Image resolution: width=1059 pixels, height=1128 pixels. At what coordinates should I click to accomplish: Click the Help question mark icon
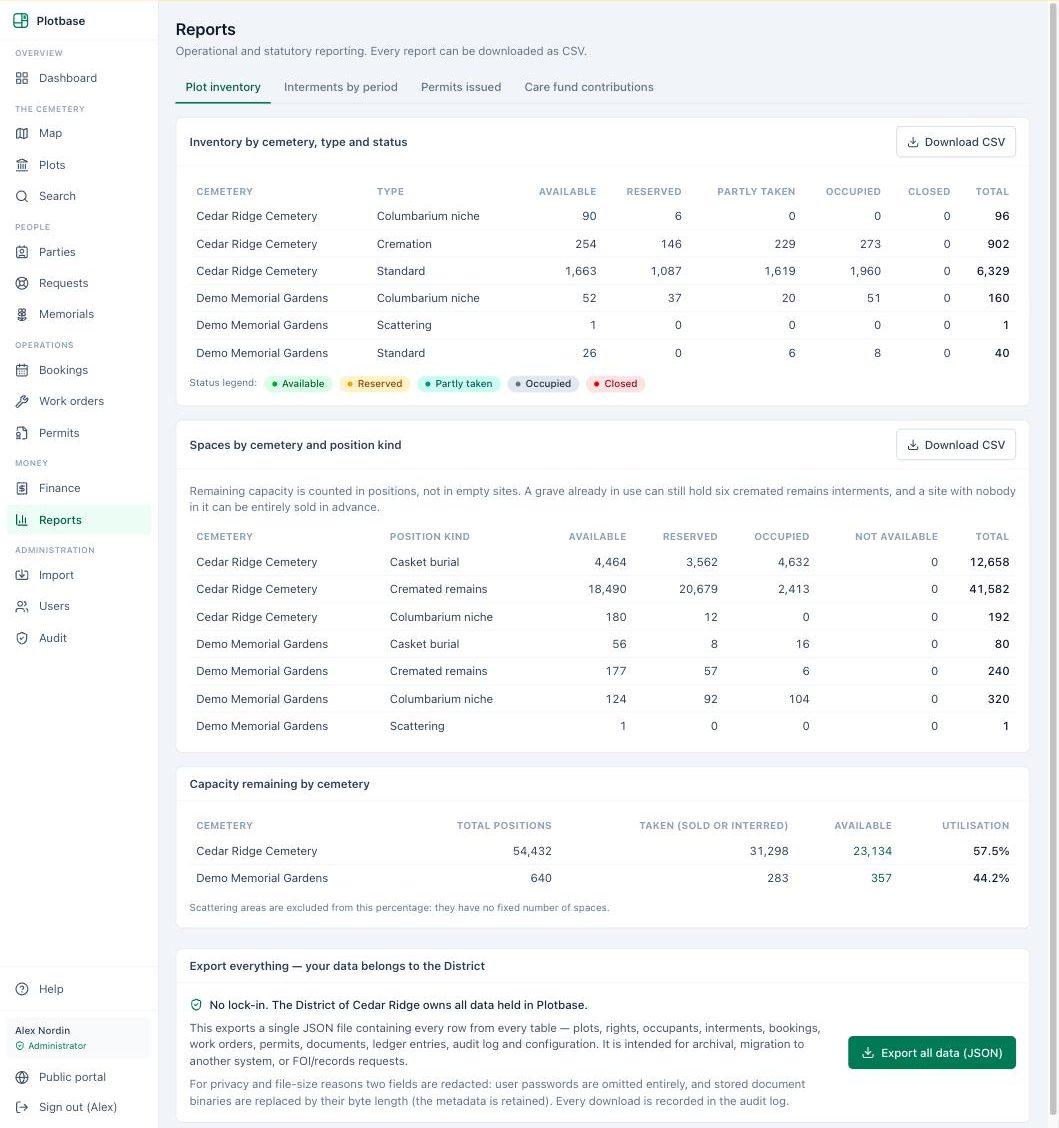(22, 988)
